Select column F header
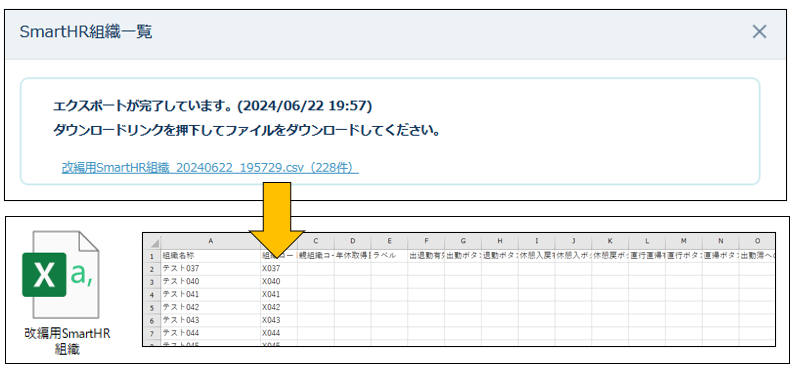The height and width of the screenshot is (372, 796). (x=426, y=242)
